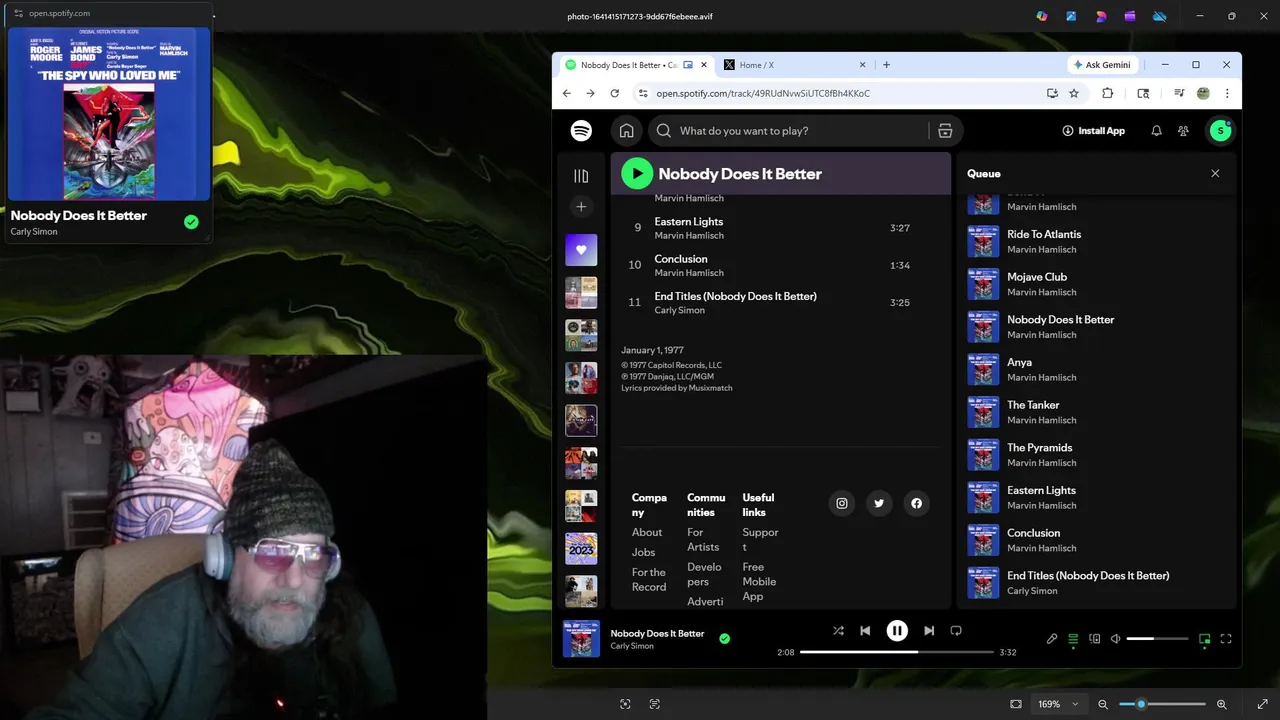
Task: Open the Chrome three-dot menu
Action: point(1227,93)
